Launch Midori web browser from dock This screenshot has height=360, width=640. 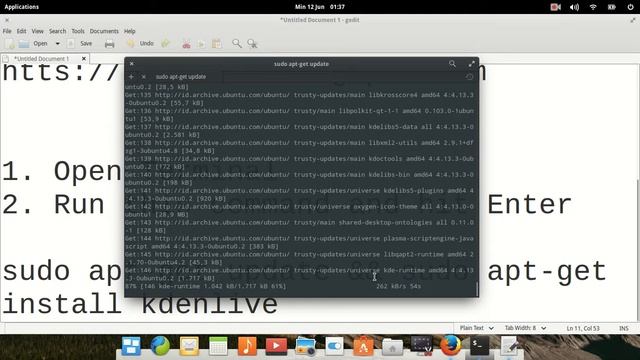click(160, 346)
